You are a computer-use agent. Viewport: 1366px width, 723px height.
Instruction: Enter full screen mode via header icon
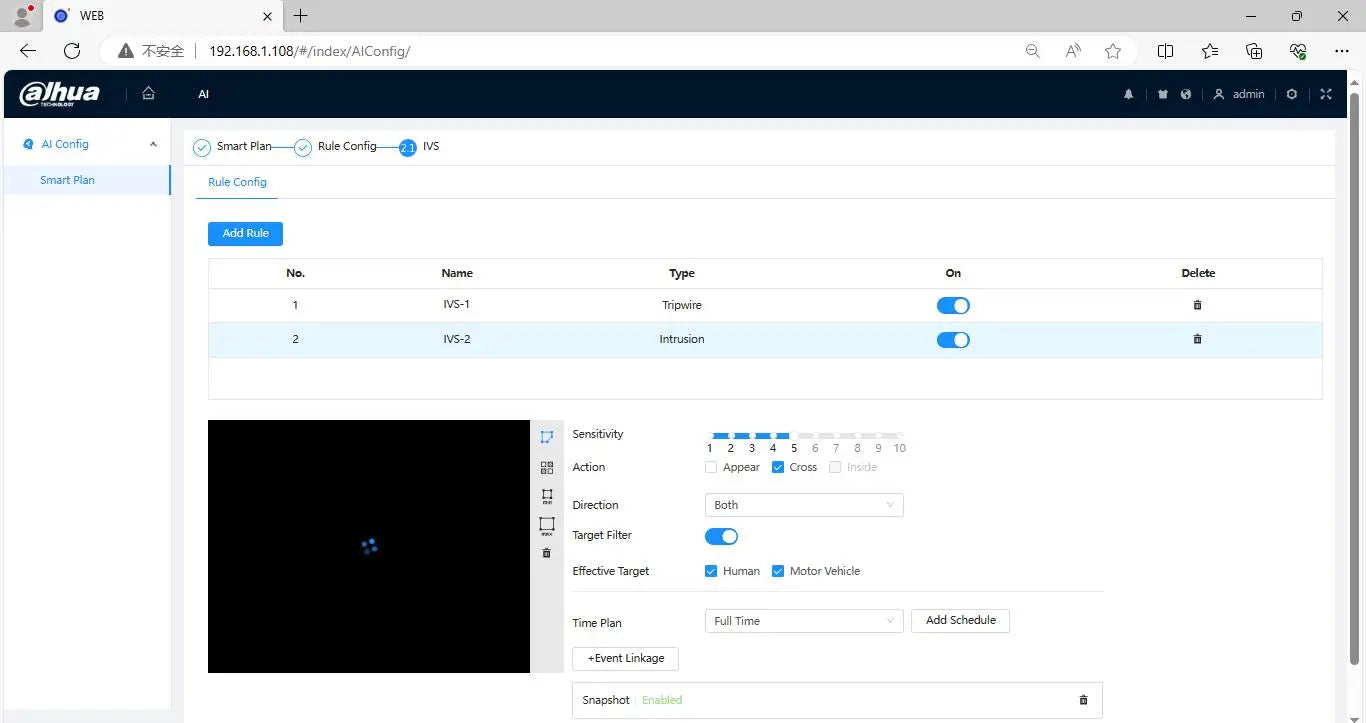1326,94
